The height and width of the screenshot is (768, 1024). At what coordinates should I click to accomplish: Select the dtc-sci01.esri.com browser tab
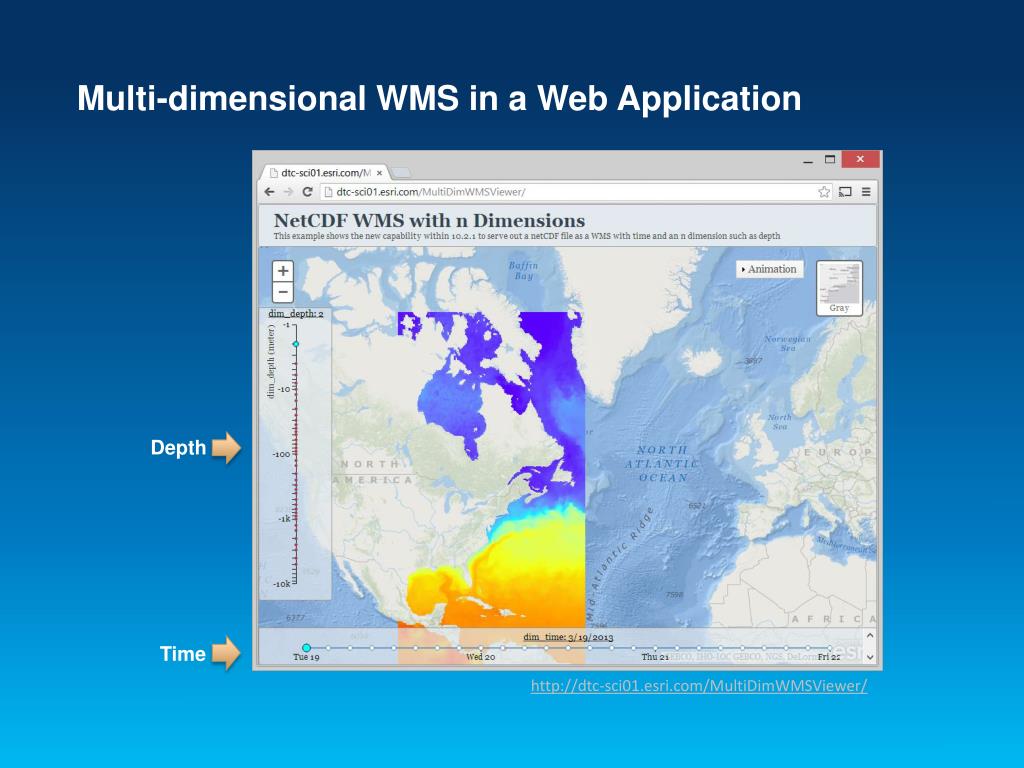tap(325, 173)
